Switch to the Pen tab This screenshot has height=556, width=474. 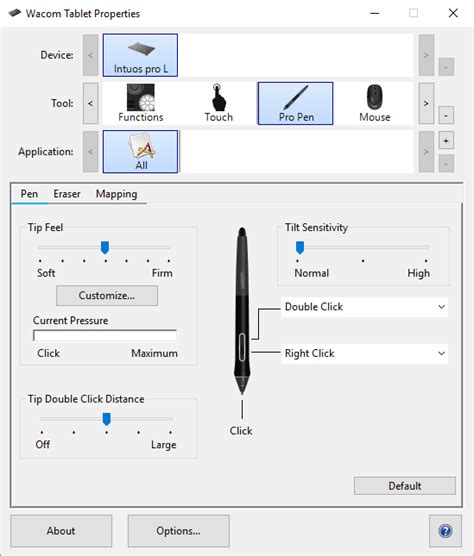point(29,194)
